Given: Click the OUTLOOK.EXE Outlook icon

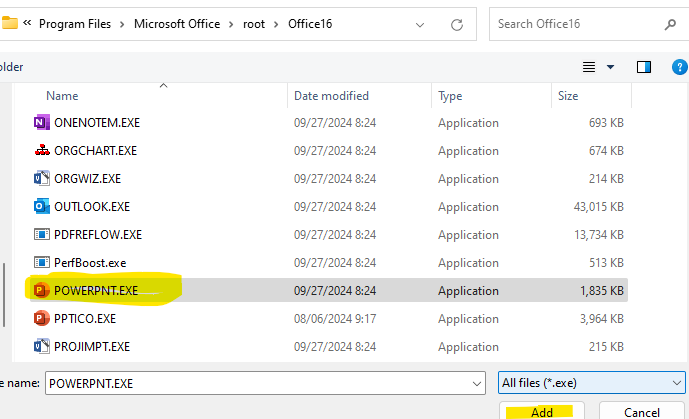Looking at the screenshot, I should pyautogui.click(x=42, y=206).
